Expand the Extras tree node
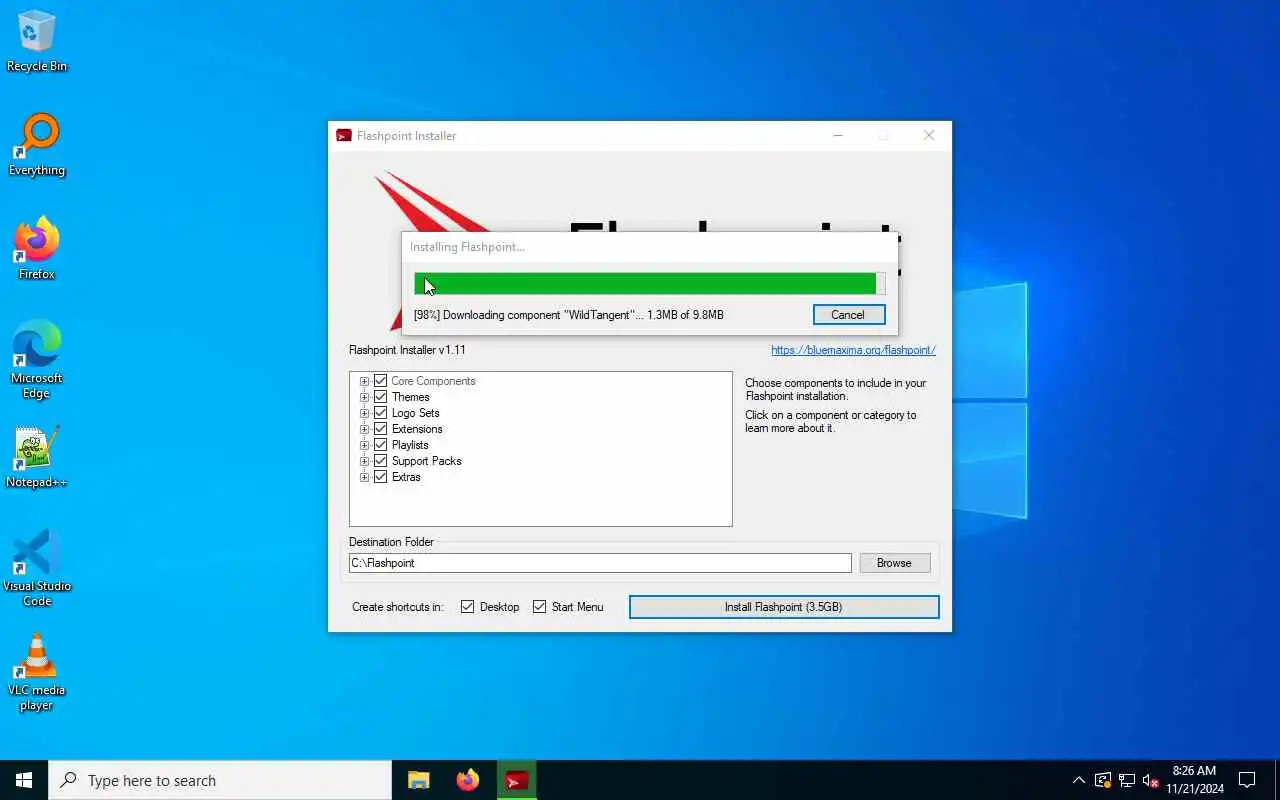Screen dimensions: 1280x800 [364, 477]
